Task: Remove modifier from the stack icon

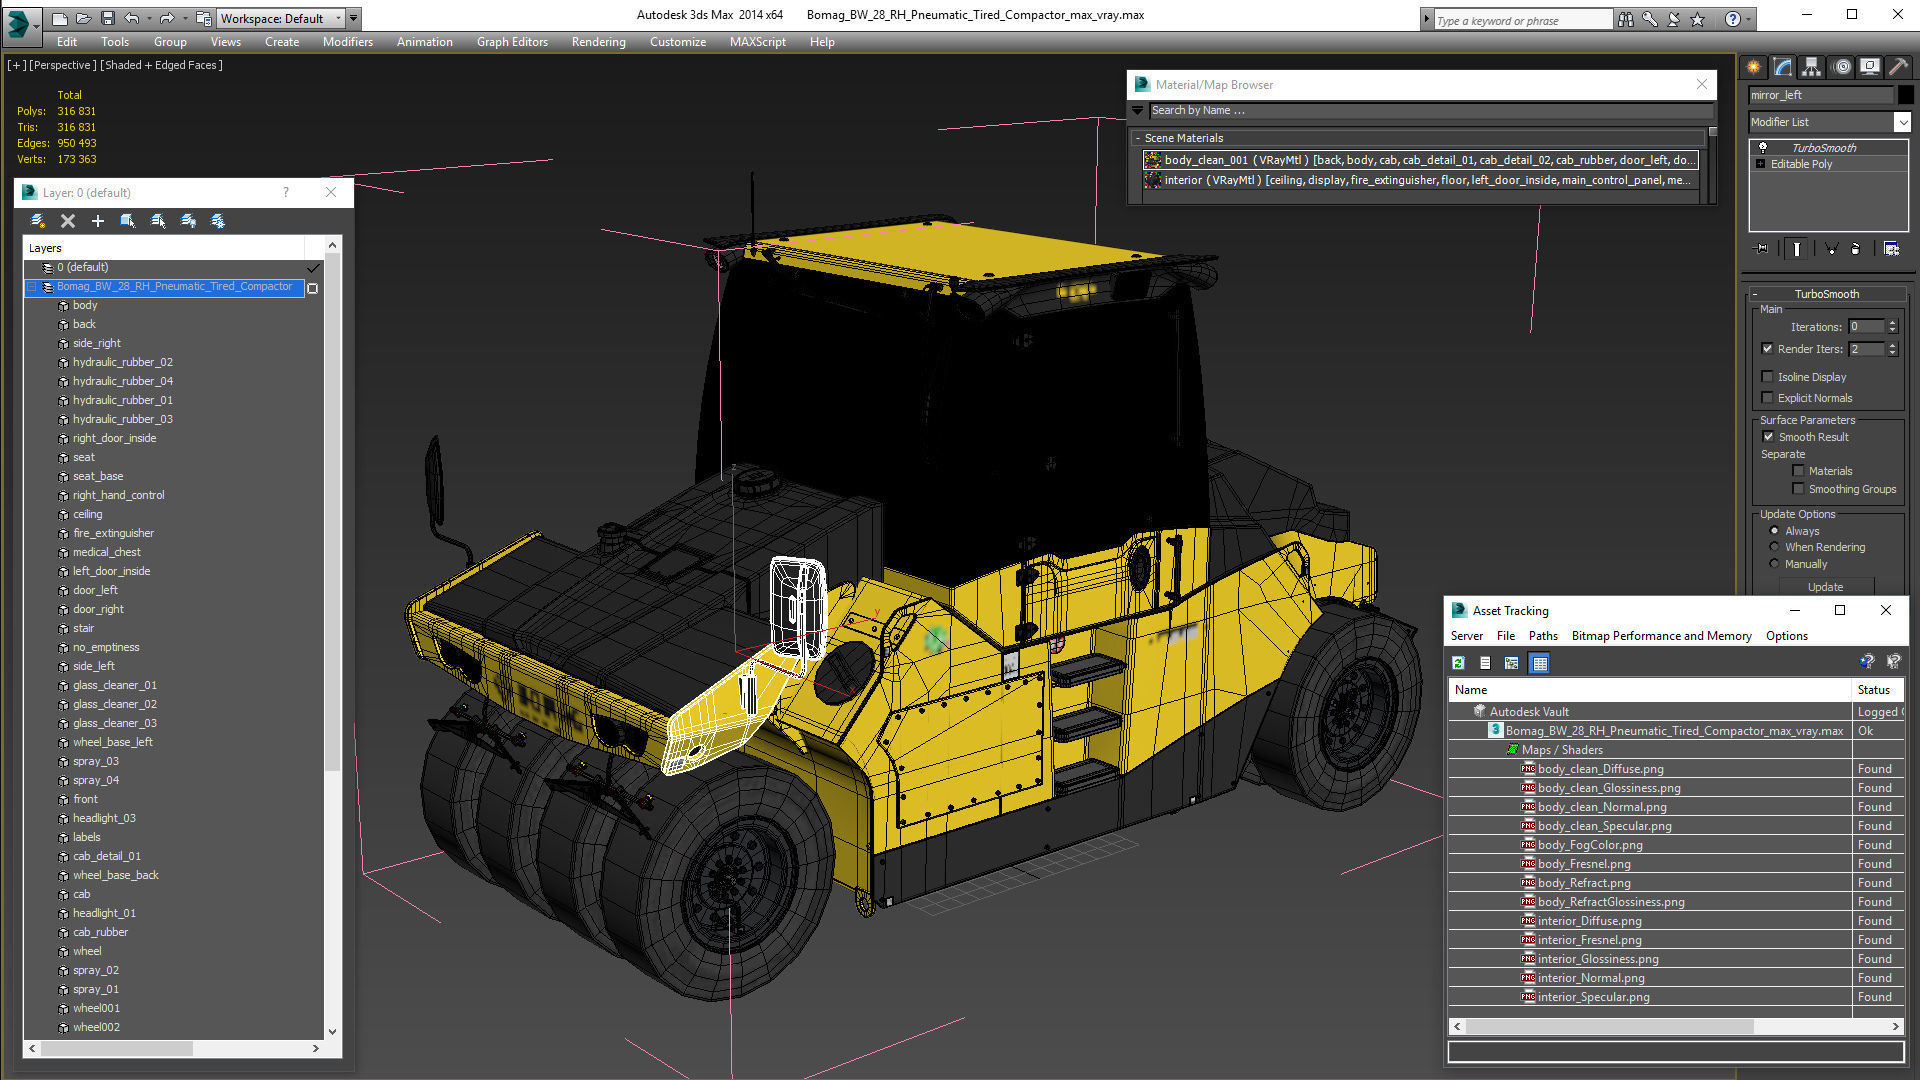Action: [x=1856, y=248]
